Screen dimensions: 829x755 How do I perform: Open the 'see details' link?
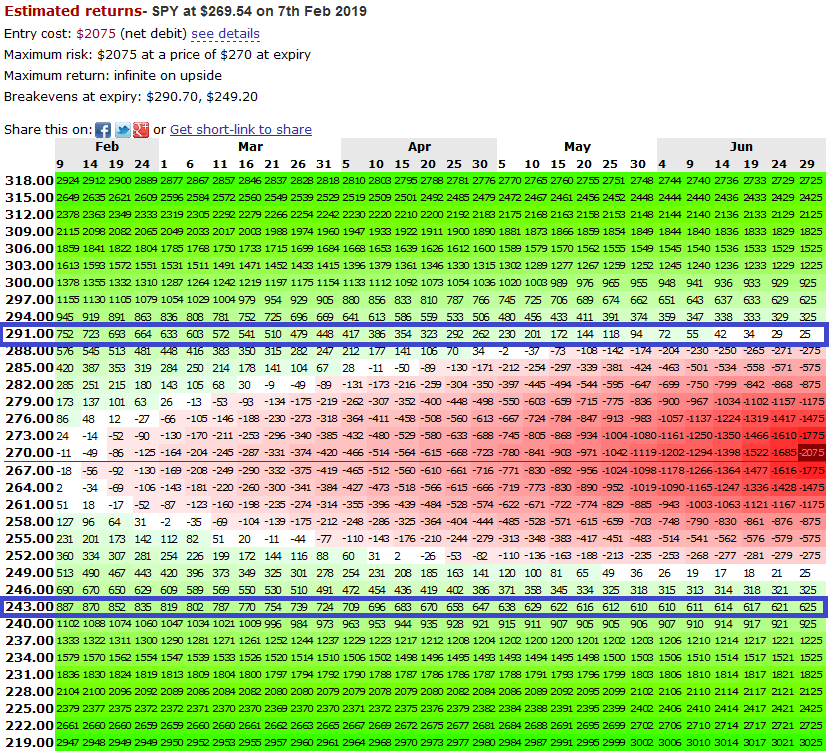225,34
